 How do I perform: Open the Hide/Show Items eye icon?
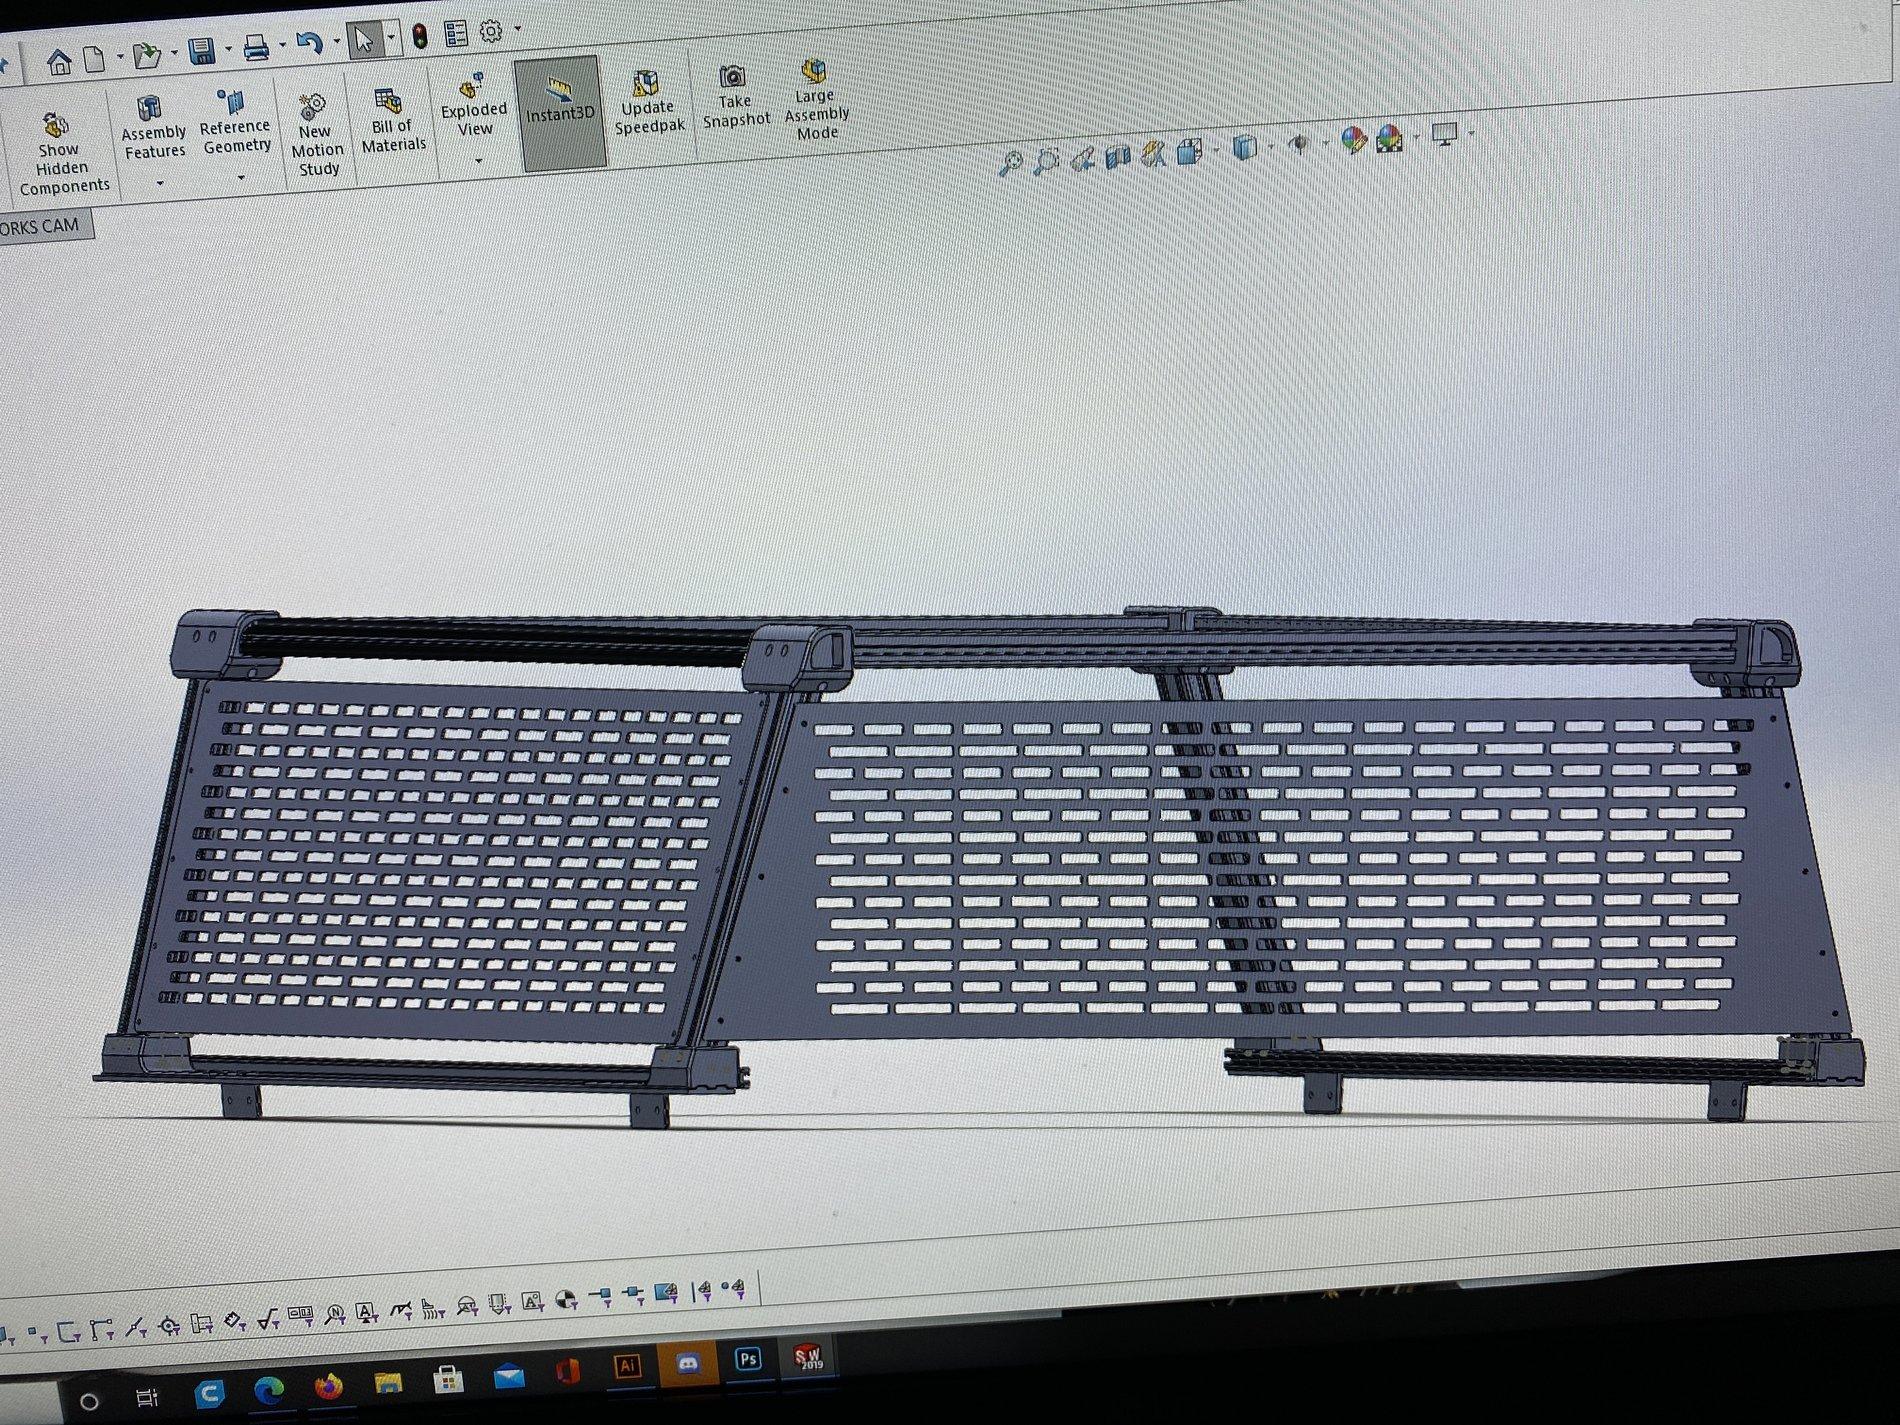click(1299, 144)
